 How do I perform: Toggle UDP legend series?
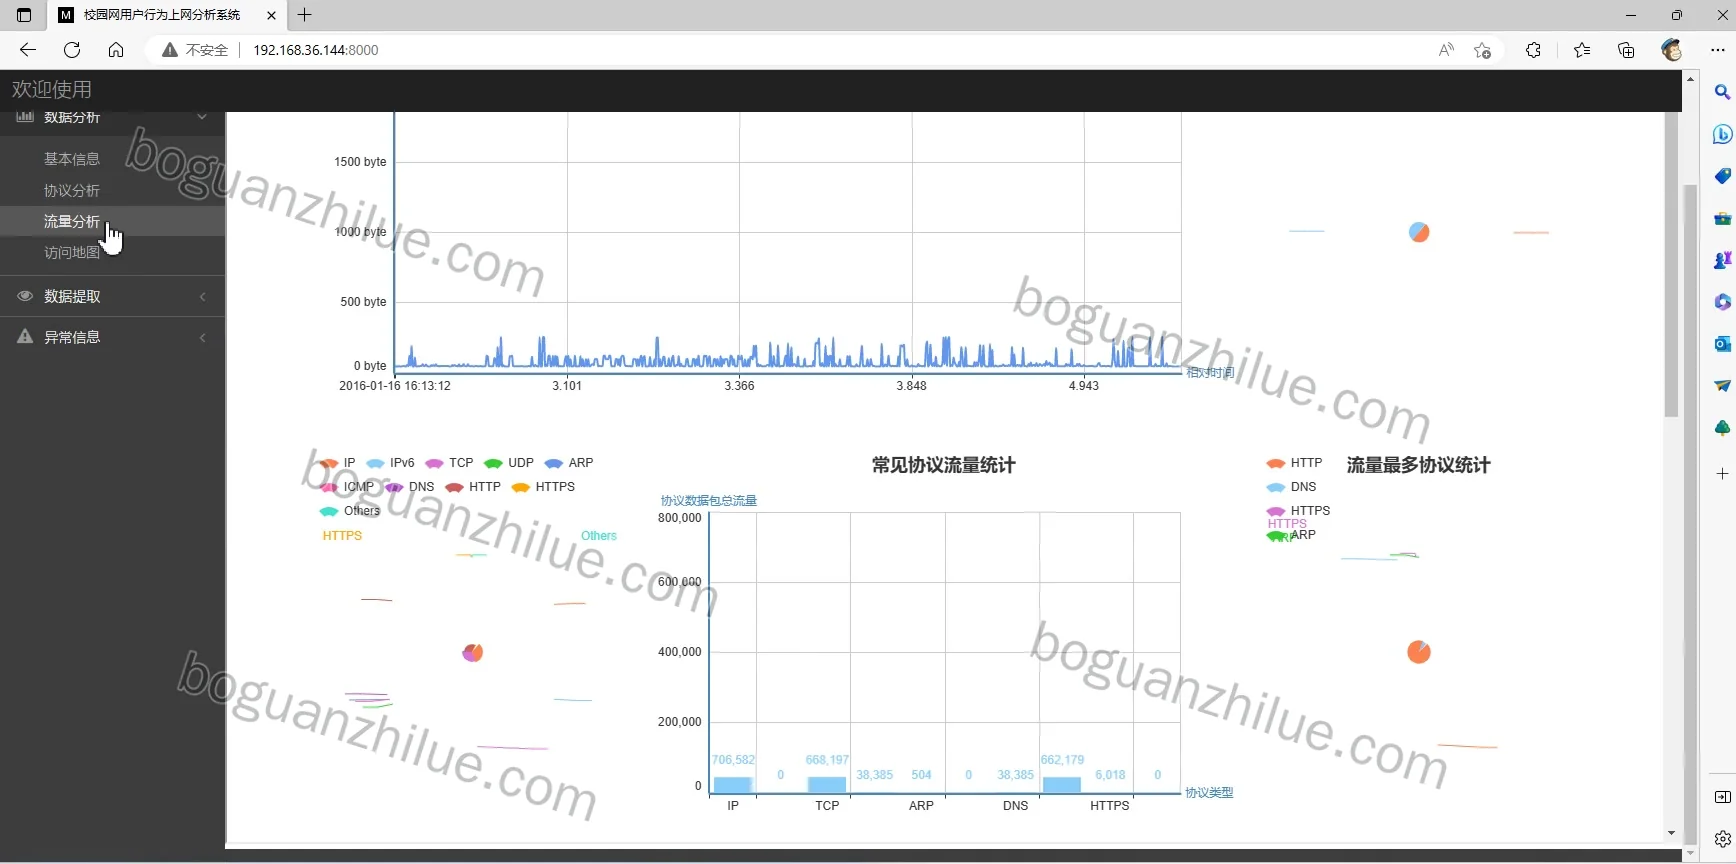coord(509,463)
